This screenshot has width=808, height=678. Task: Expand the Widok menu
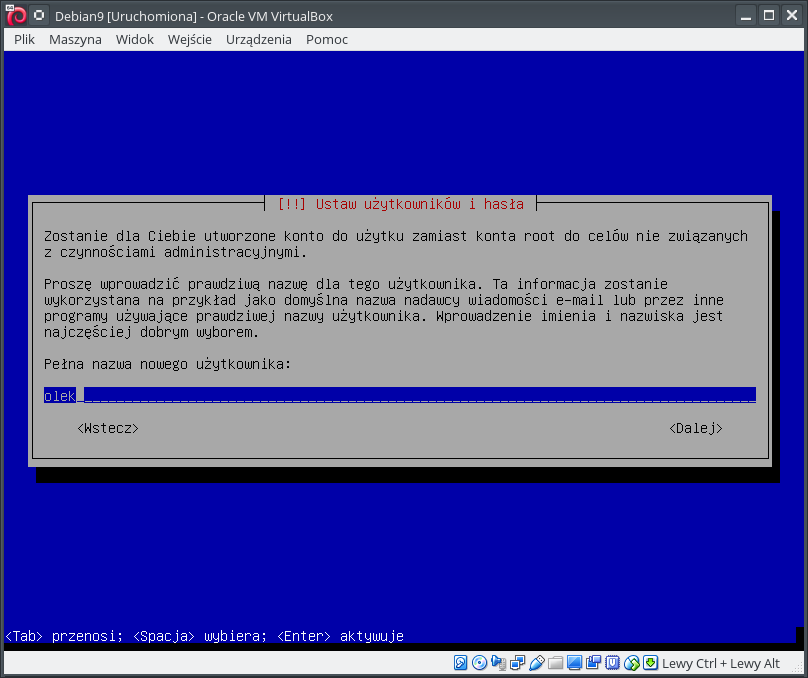click(x=134, y=39)
